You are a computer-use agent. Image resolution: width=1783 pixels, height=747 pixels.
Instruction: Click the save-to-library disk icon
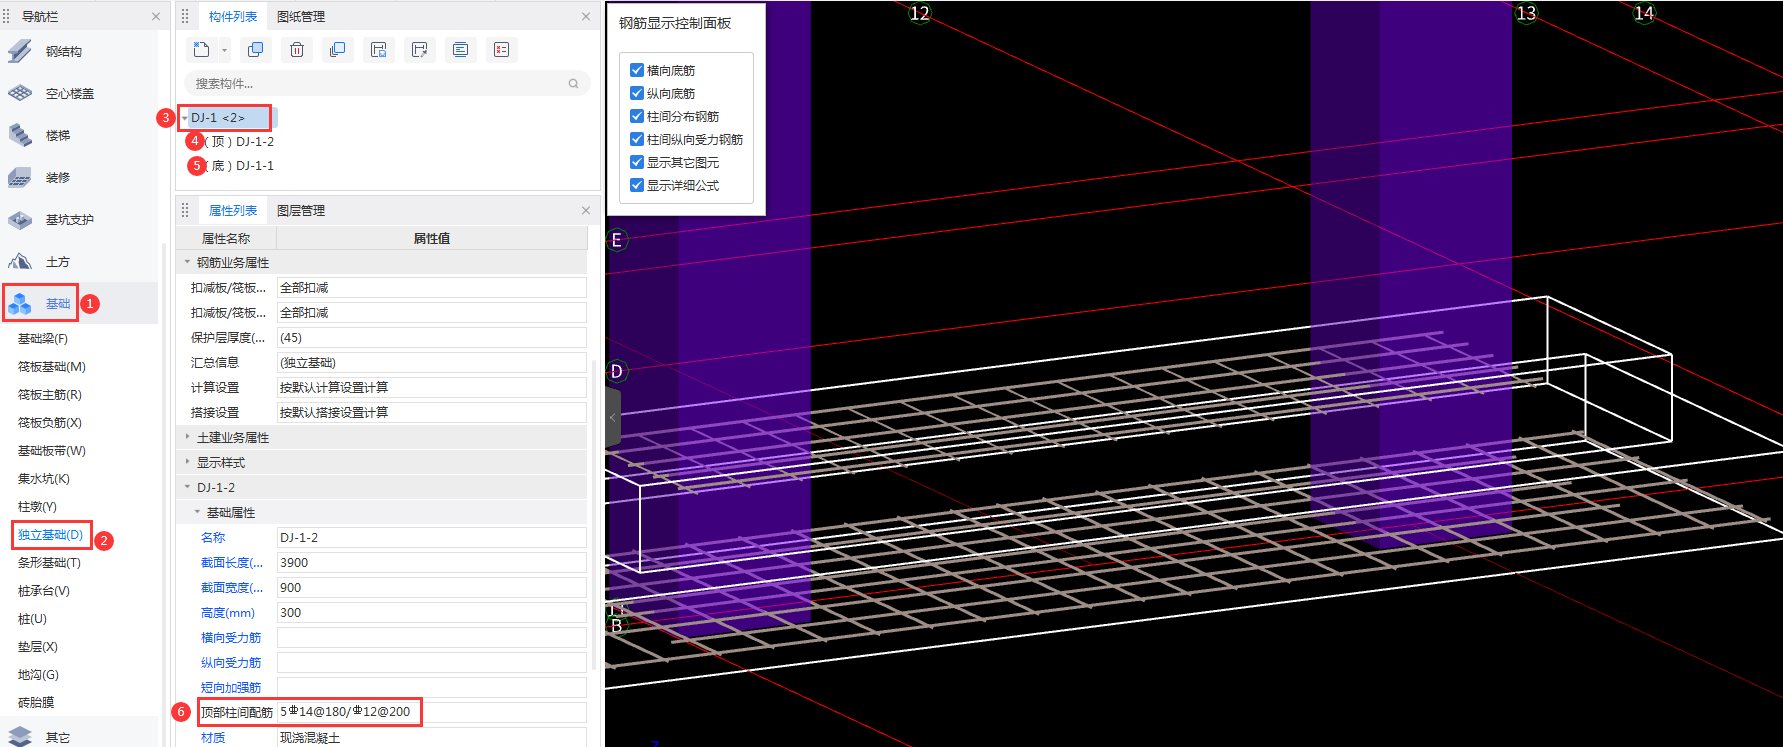tap(379, 50)
